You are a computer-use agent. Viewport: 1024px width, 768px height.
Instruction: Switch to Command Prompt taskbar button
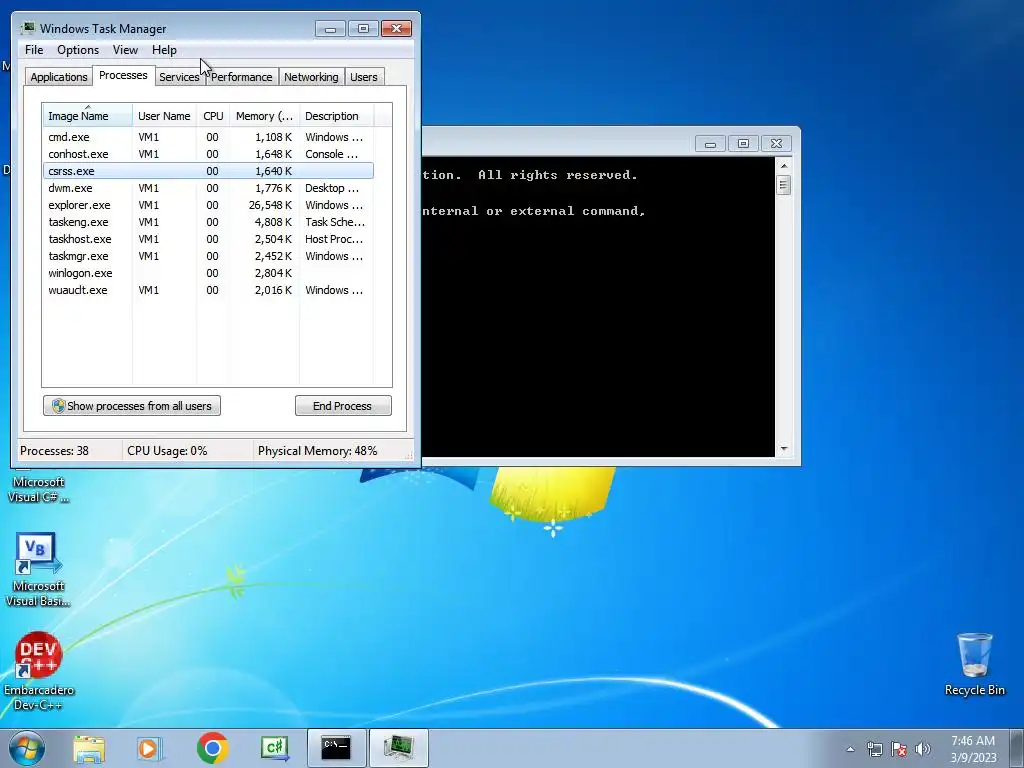point(336,748)
